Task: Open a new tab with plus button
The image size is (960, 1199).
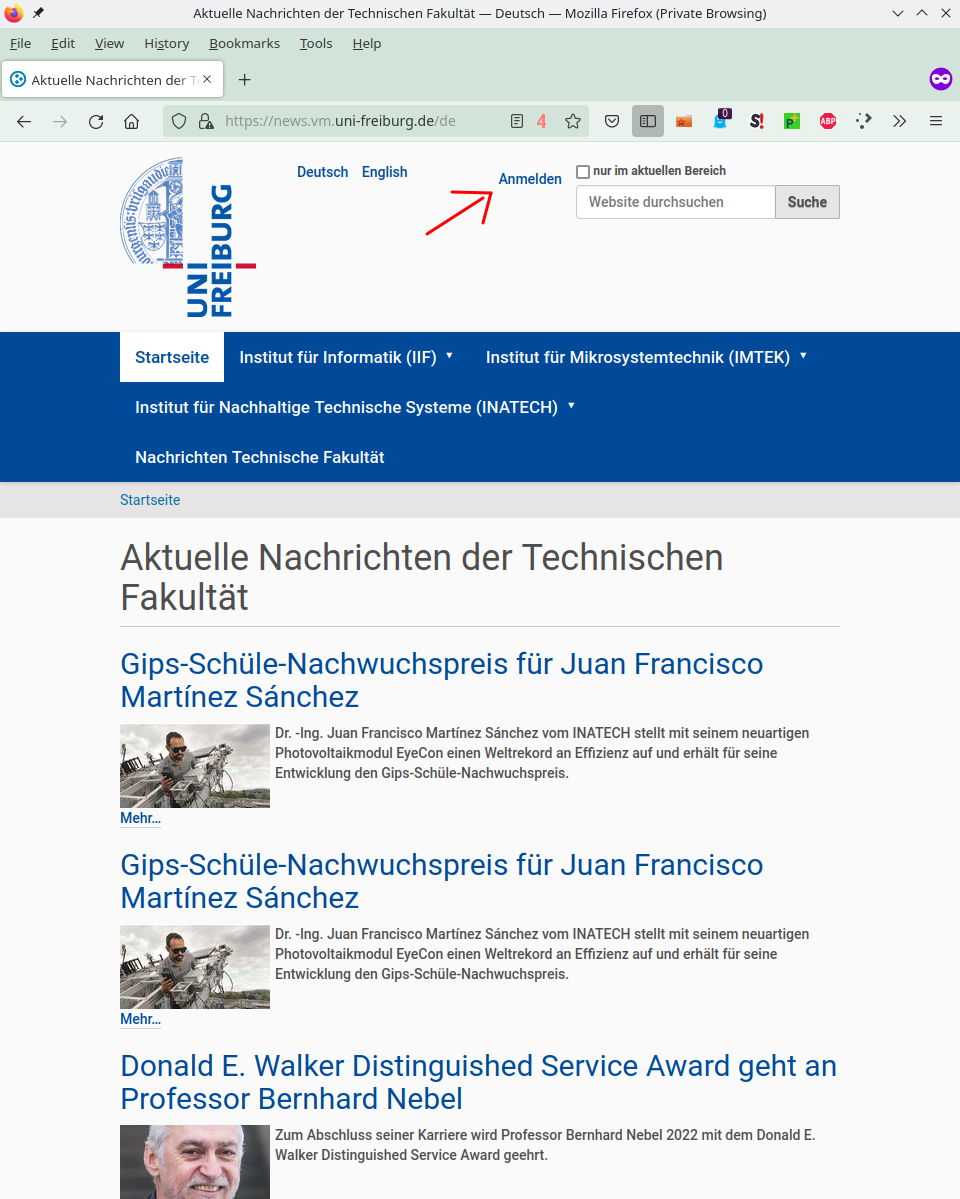Action: click(x=245, y=80)
